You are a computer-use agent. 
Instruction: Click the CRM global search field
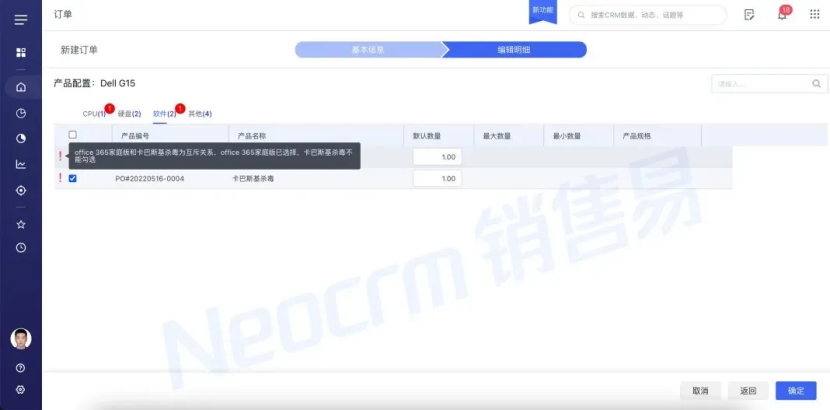(x=655, y=15)
